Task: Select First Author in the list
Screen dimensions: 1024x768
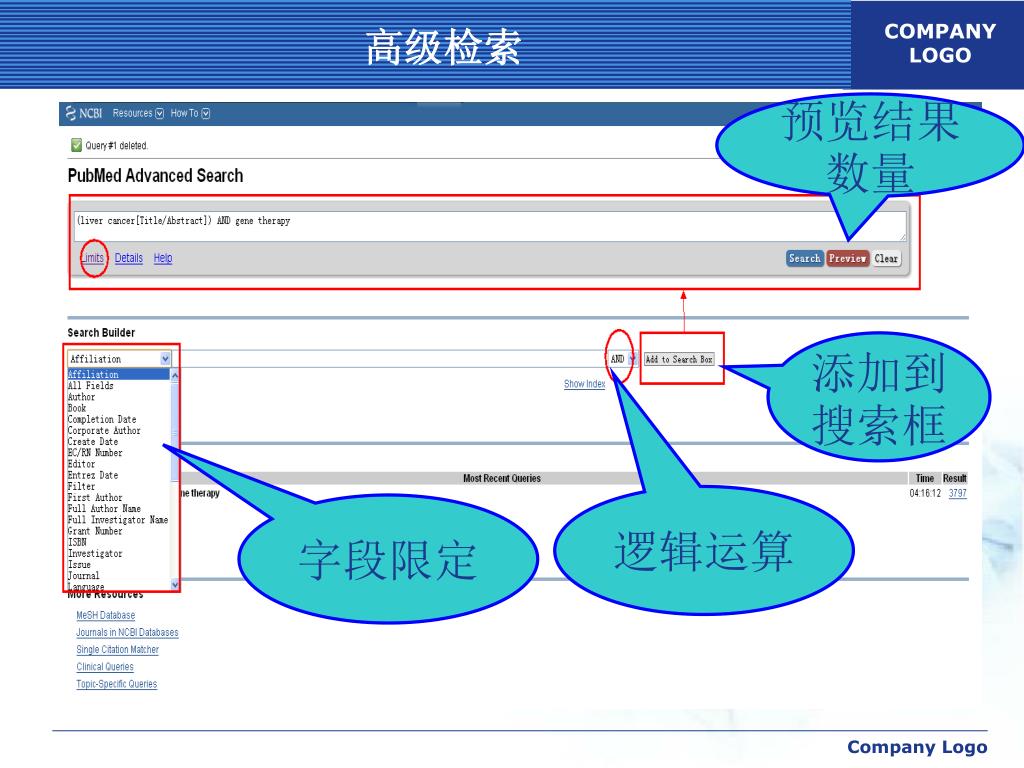Action: 118,497
